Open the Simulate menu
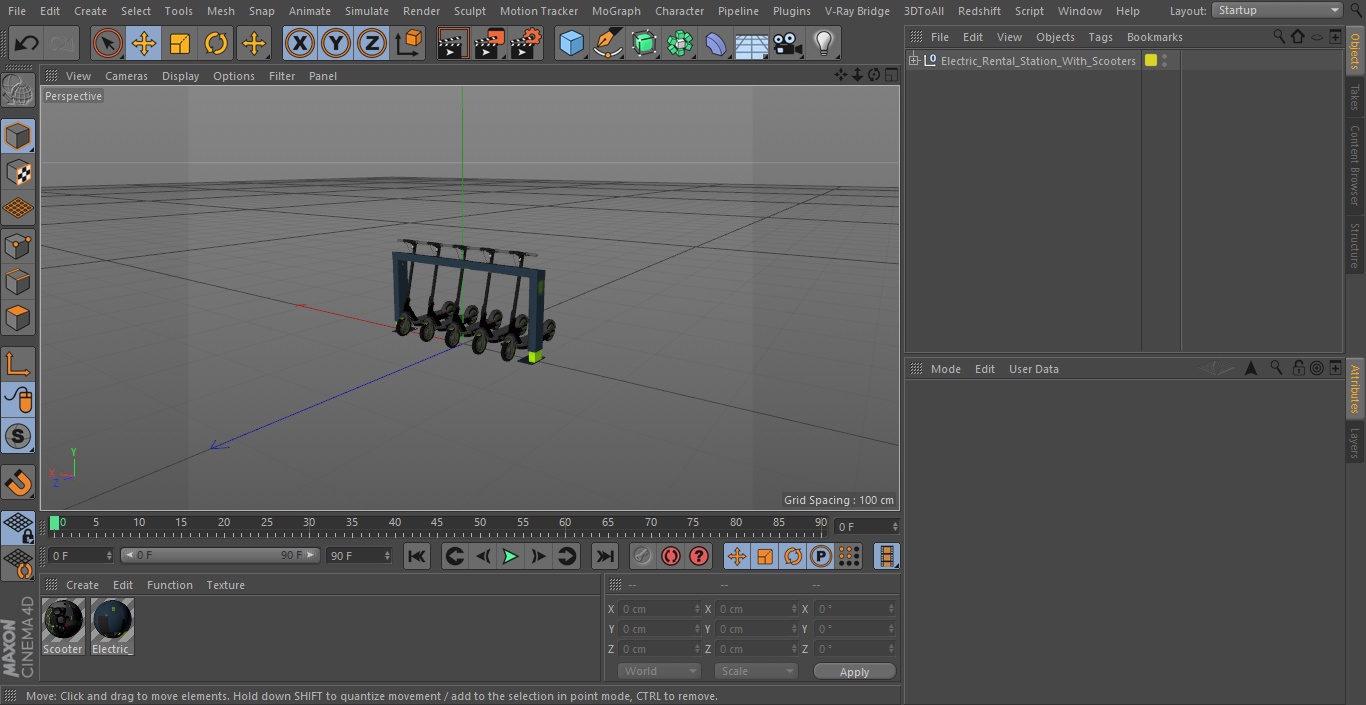The image size is (1366, 705). (367, 11)
